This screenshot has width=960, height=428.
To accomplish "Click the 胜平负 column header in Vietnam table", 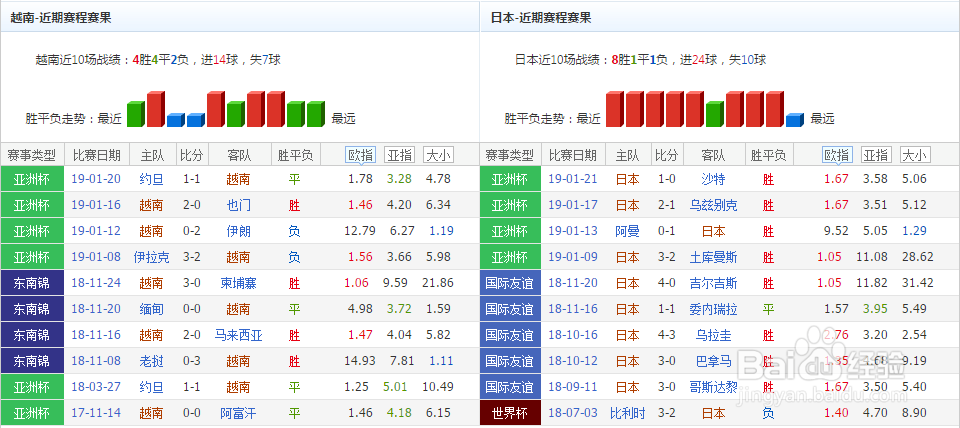I will click(x=295, y=155).
